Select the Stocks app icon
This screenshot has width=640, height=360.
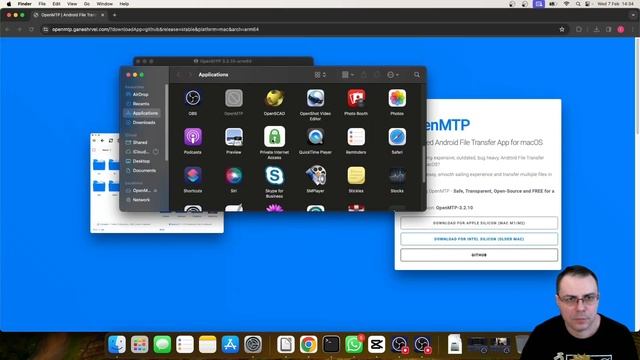tap(397, 176)
